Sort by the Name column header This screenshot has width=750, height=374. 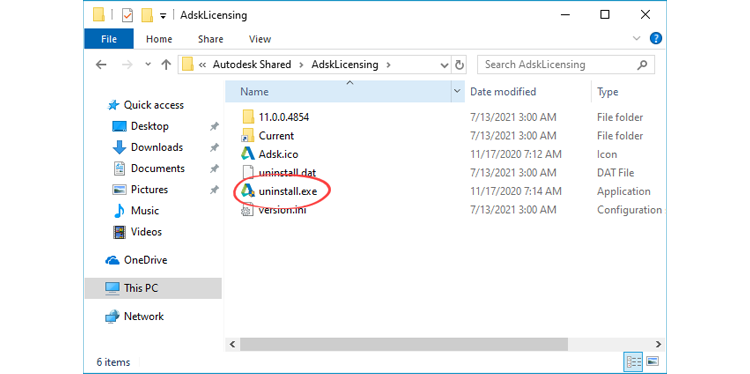(338, 91)
